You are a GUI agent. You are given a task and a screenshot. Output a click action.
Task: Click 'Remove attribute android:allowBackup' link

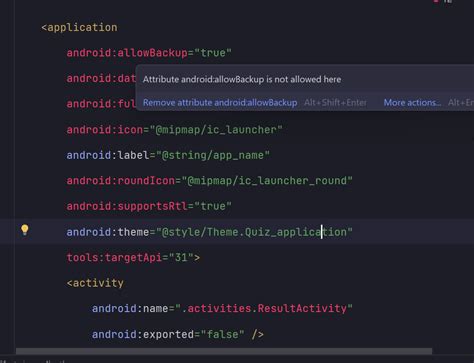pos(220,102)
